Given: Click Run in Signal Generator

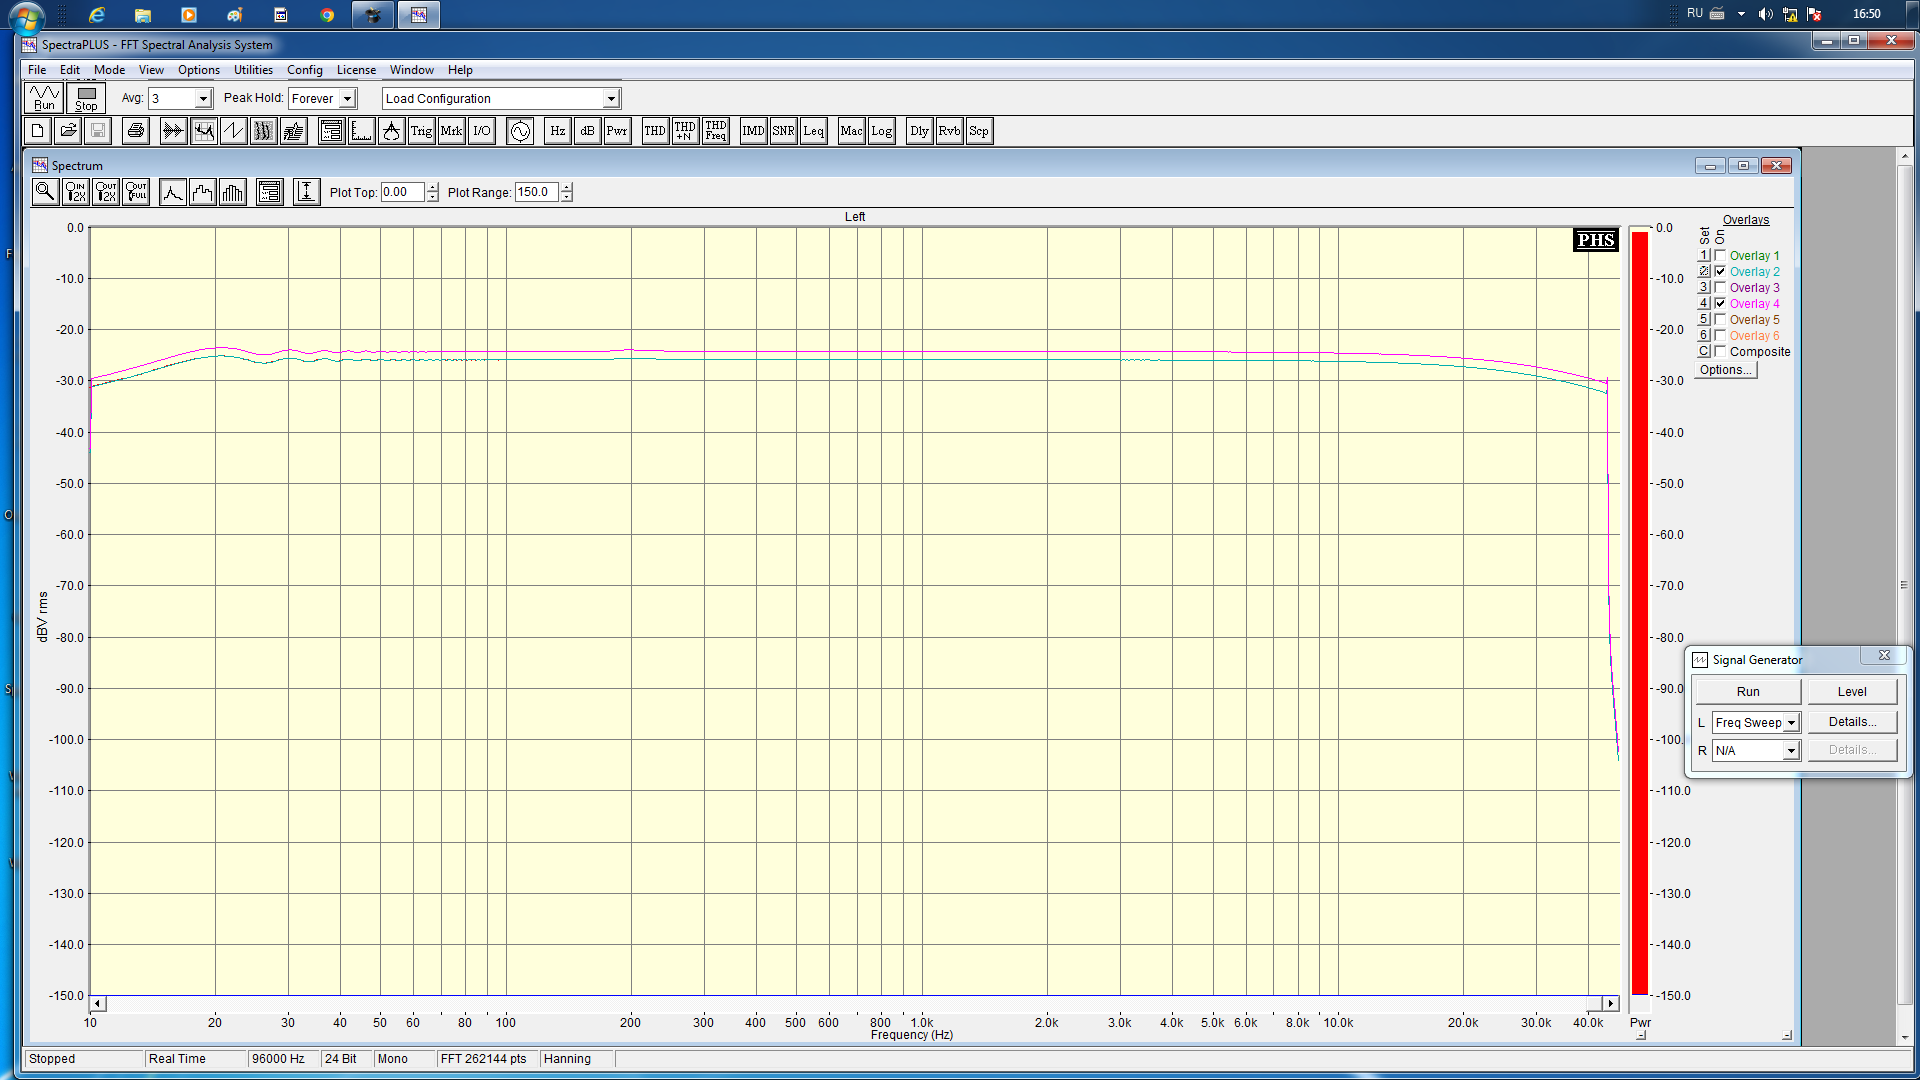Looking at the screenshot, I should pos(1748,692).
